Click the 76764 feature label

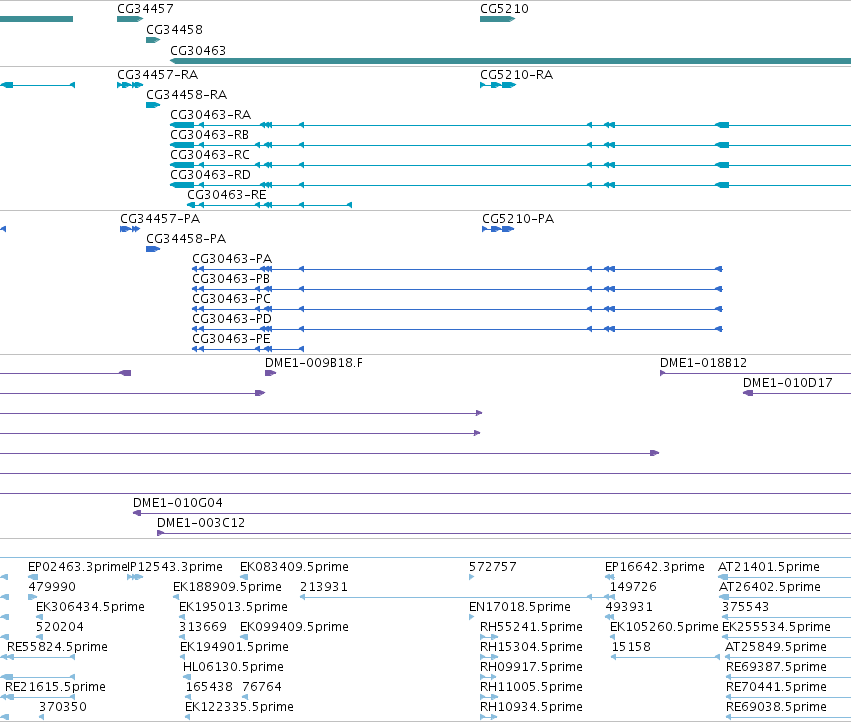coord(262,687)
